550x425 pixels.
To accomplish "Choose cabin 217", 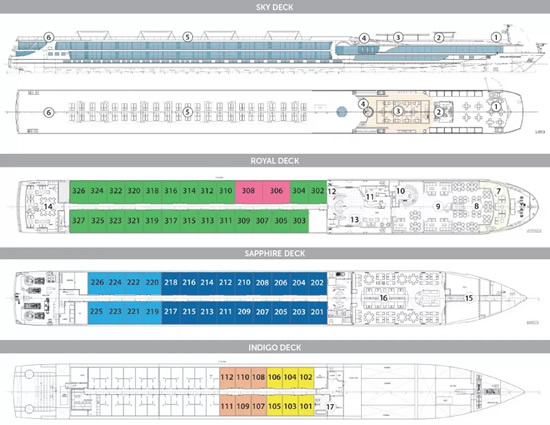I will [x=171, y=312].
